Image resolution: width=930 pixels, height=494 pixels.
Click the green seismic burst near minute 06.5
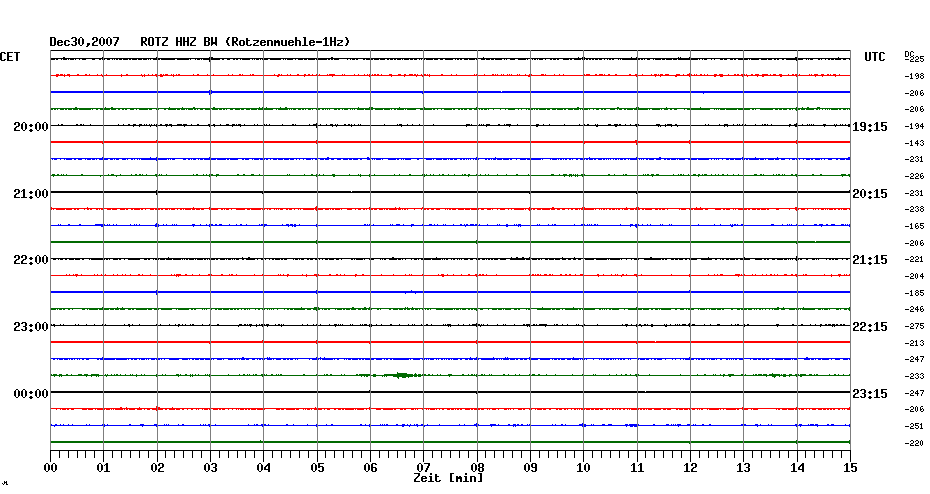coord(402,375)
